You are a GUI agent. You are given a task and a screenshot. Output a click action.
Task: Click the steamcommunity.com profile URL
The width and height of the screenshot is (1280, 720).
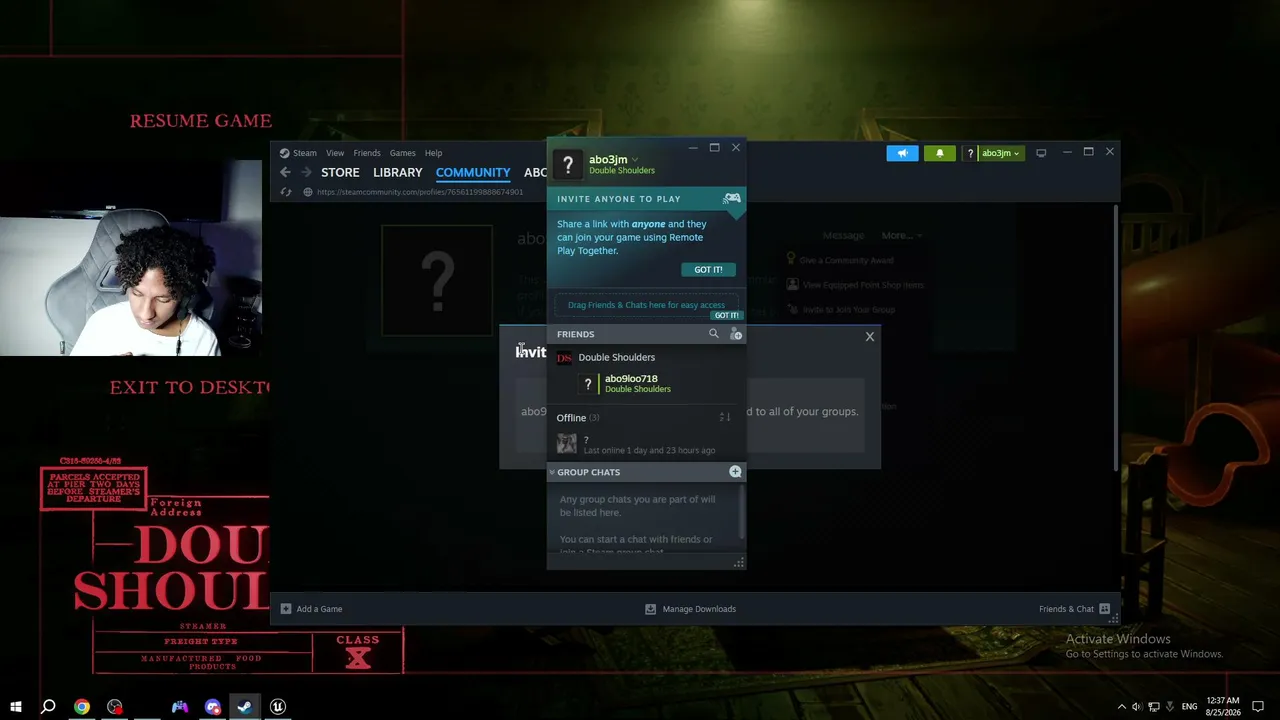click(420, 192)
